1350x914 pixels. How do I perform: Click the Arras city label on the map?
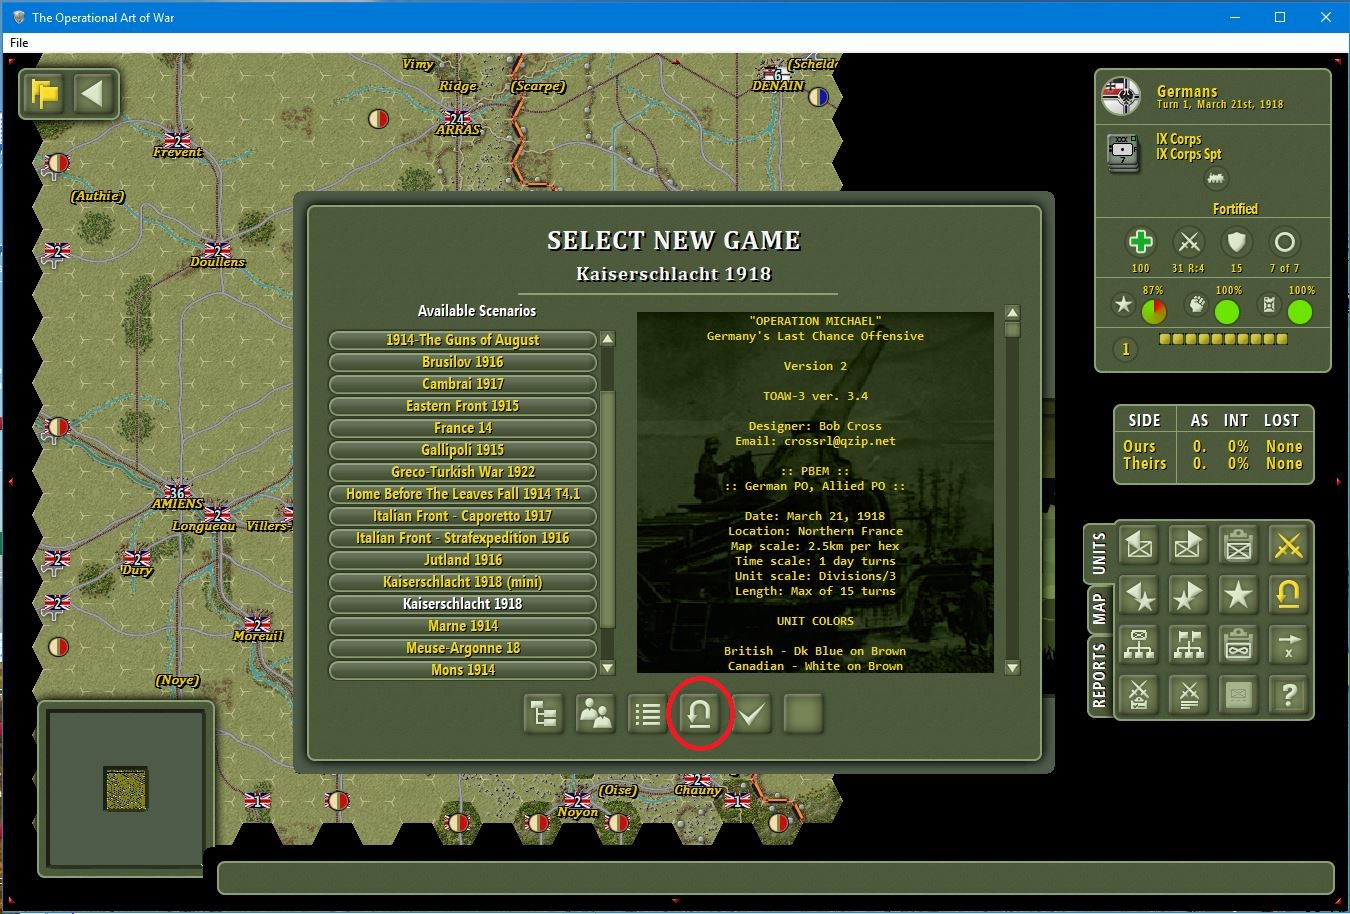coord(459,130)
